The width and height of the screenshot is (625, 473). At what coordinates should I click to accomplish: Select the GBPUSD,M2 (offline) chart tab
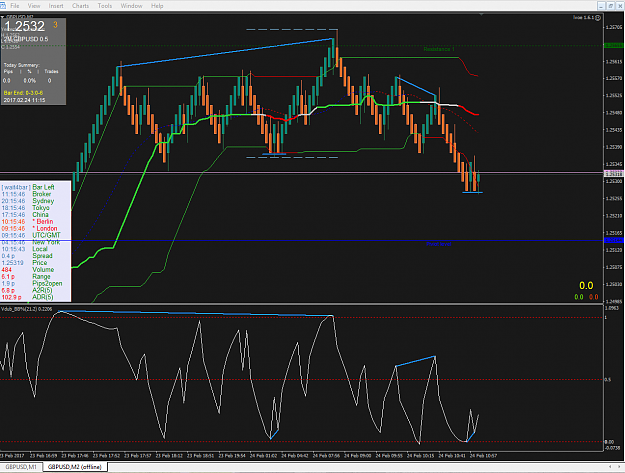(x=75, y=467)
